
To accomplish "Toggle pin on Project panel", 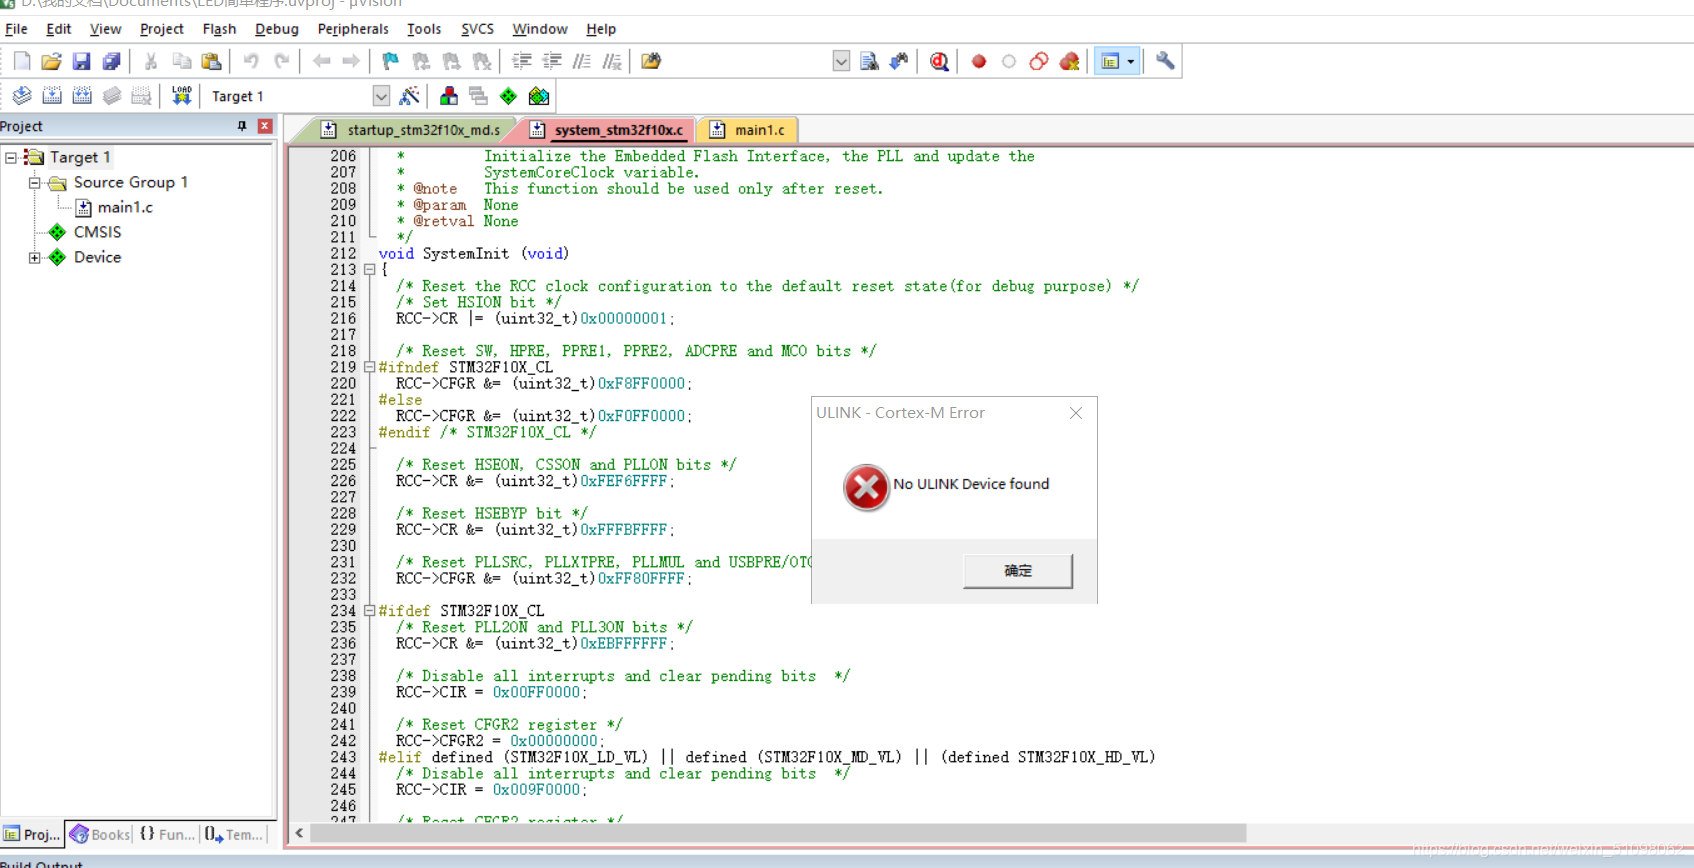I will (x=241, y=126).
